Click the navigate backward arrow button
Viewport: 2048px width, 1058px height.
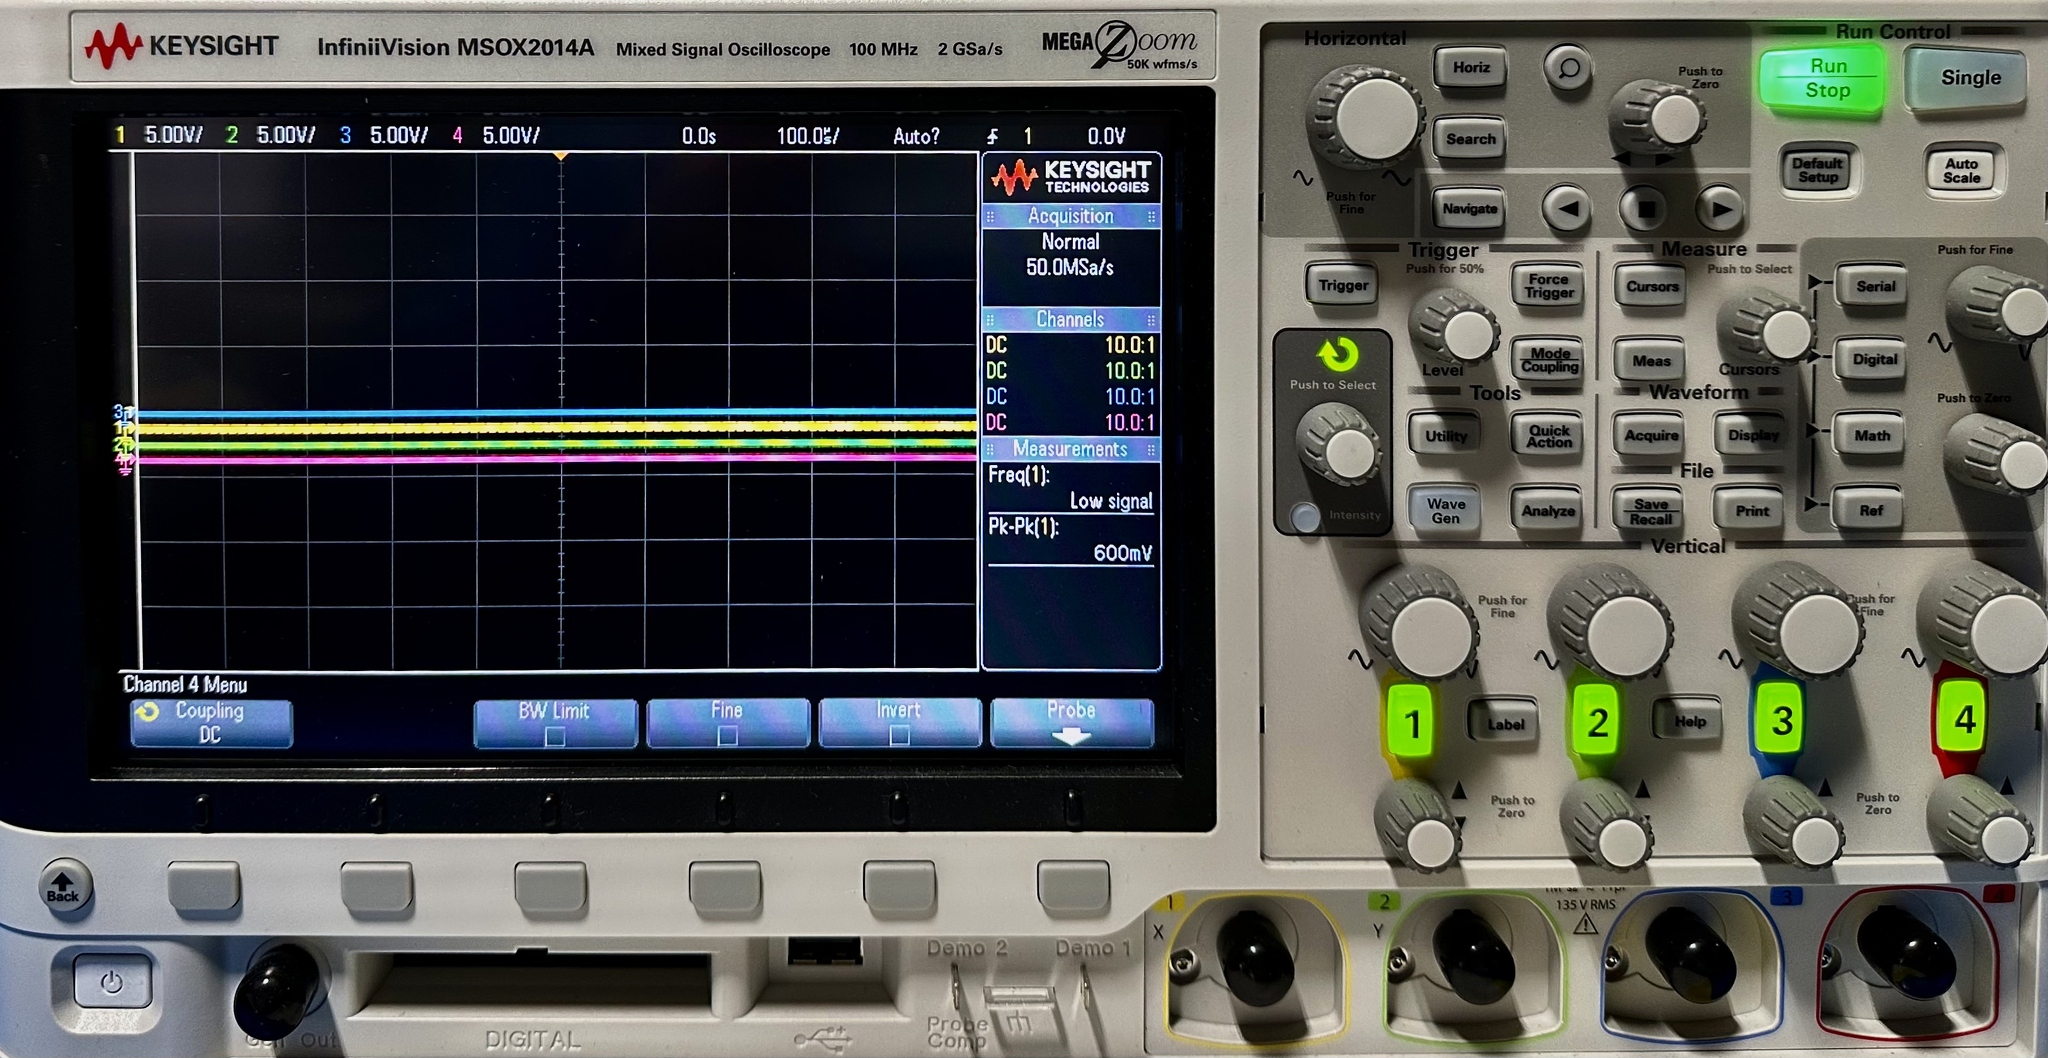(x=1566, y=209)
